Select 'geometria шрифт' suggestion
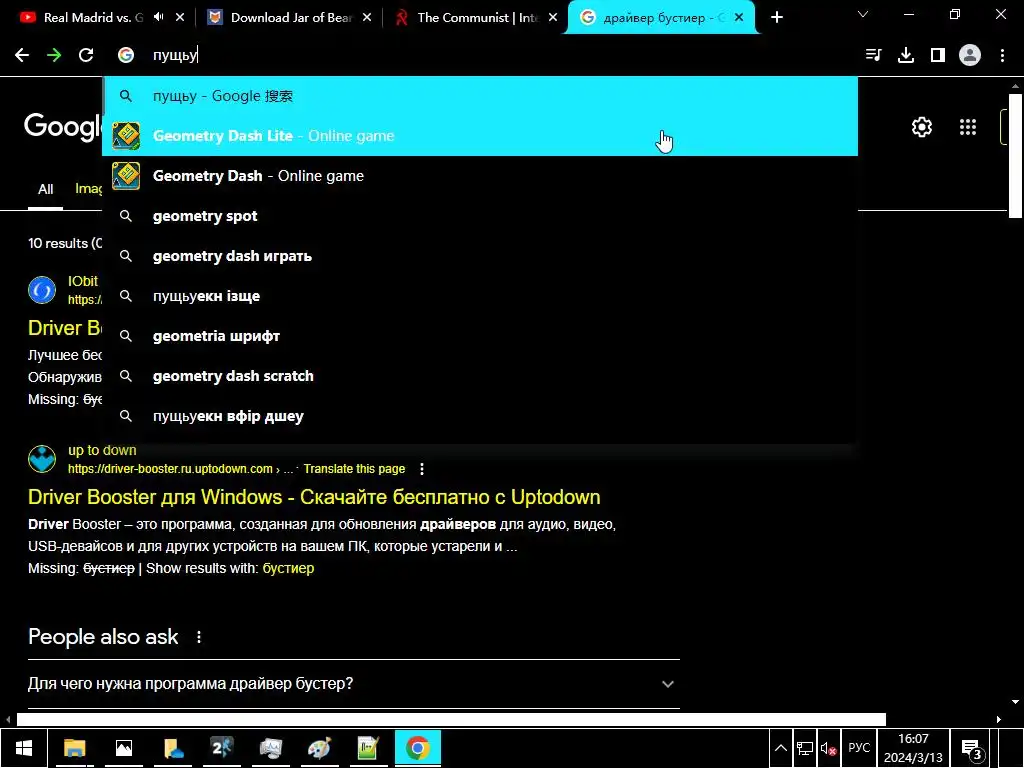 (x=479, y=336)
